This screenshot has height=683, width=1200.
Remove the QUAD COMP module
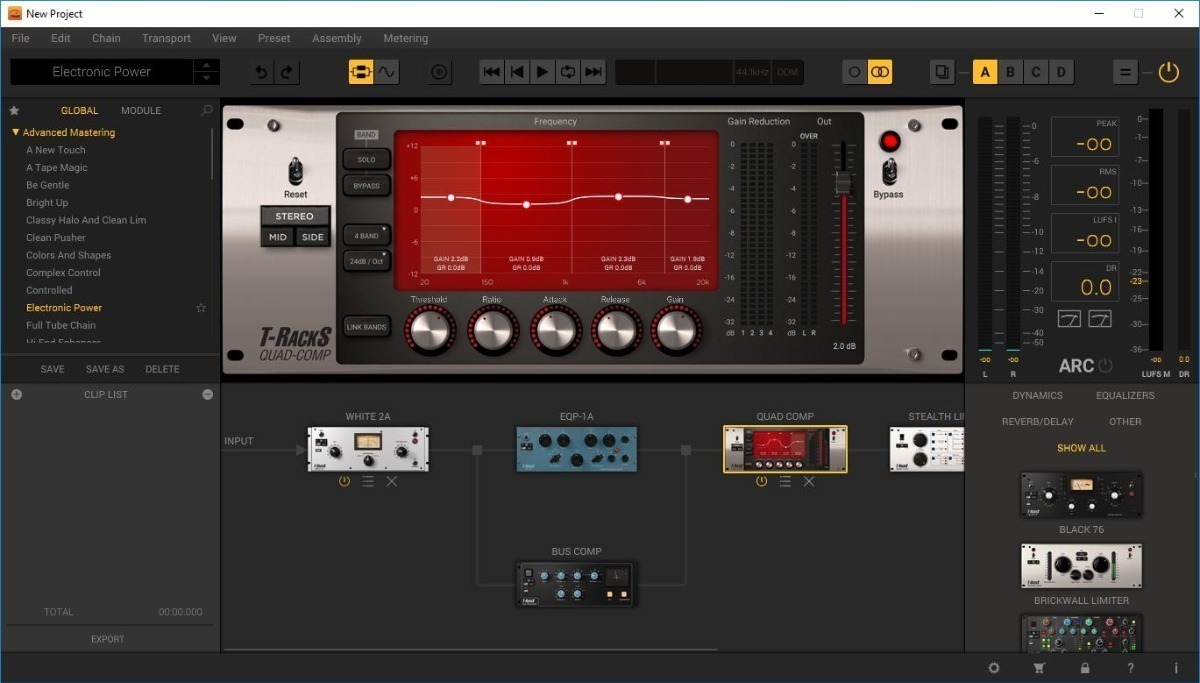click(x=809, y=482)
